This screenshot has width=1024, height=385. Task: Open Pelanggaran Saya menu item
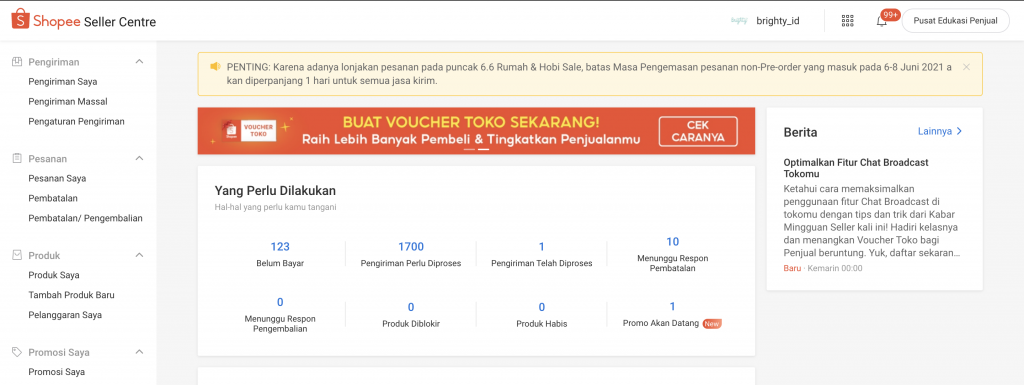65,315
